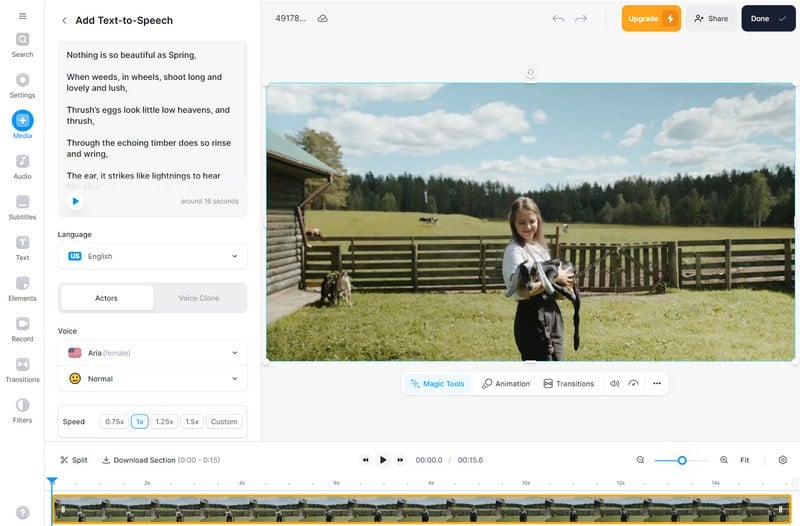Switch to the Voice Clone tab
The height and width of the screenshot is (526, 800).
pyautogui.click(x=199, y=298)
